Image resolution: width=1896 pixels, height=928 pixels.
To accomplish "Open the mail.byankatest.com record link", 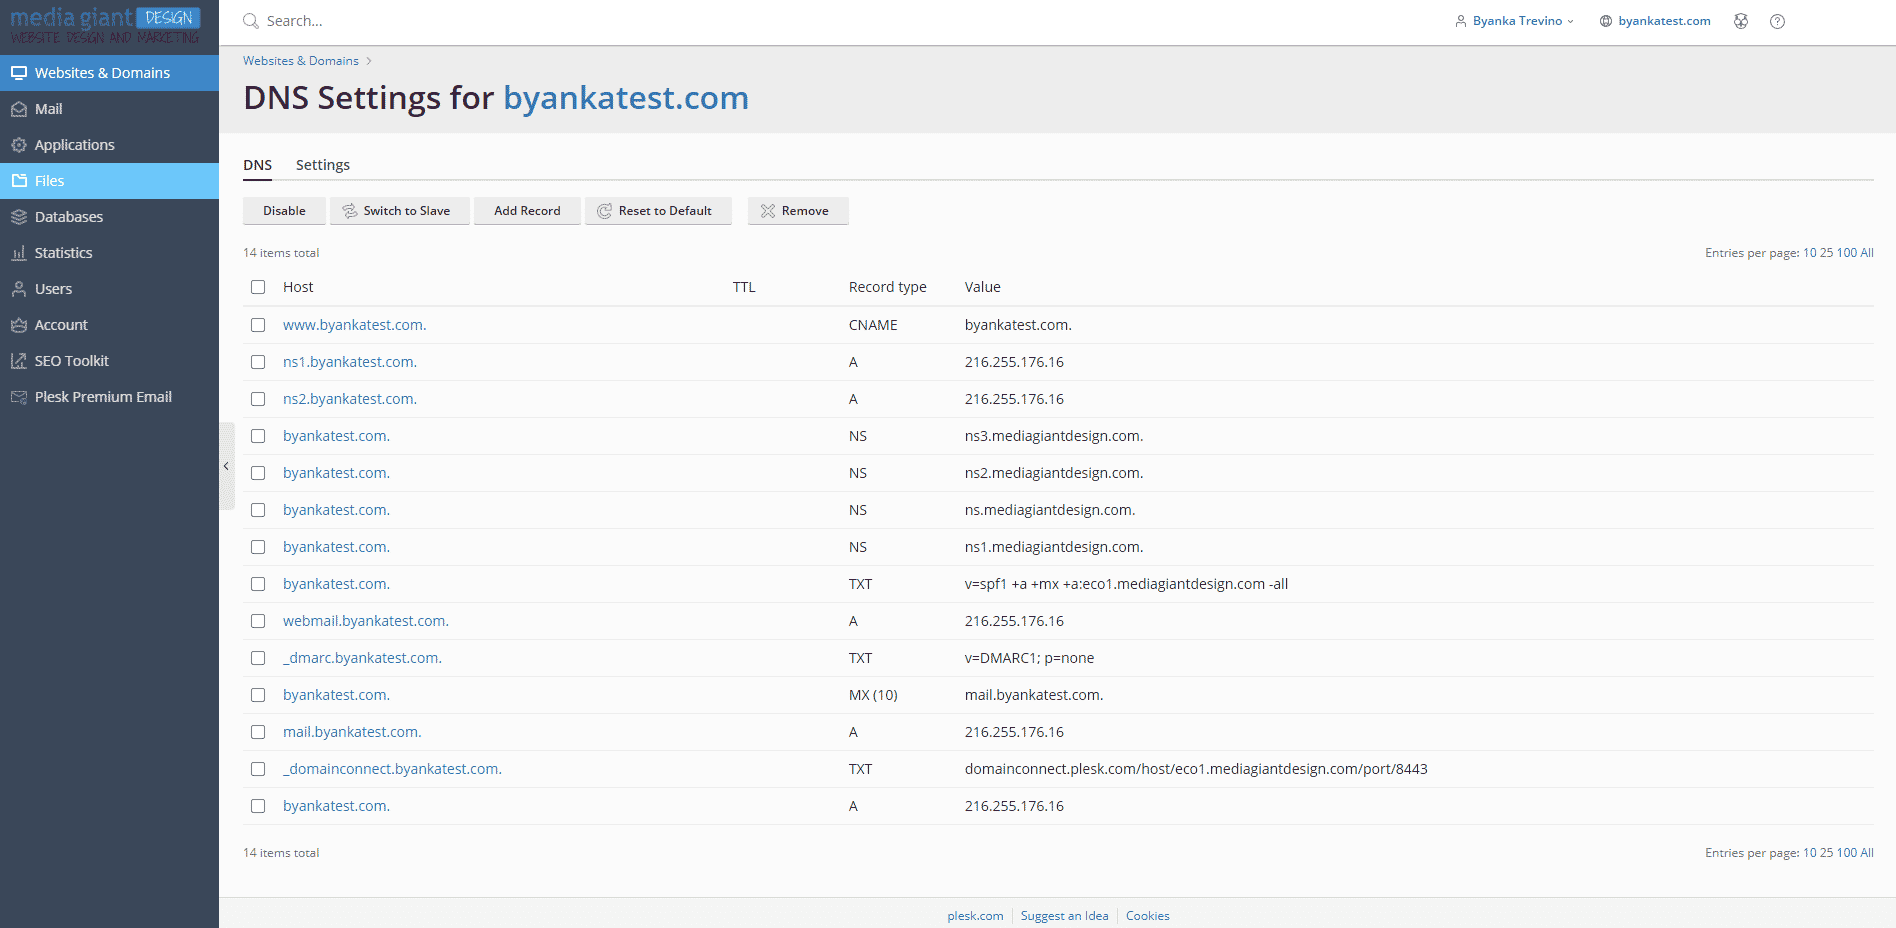I will (x=352, y=731).
